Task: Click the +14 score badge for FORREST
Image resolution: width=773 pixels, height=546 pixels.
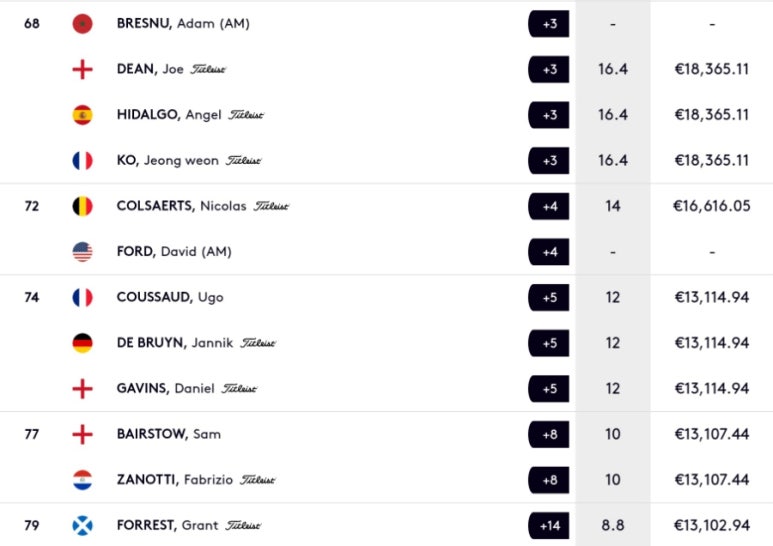Action: point(549,526)
